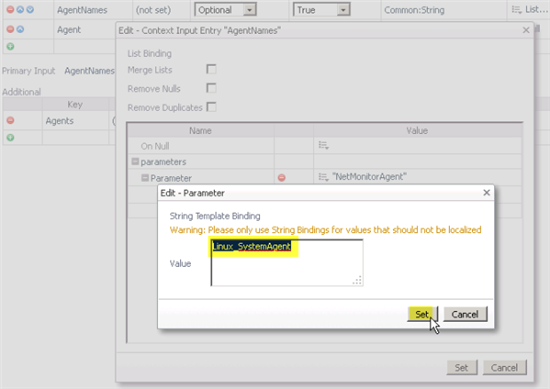550x389 pixels.
Task: Remove the Agents key entry
Action: pyautogui.click(x=11, y=120)
